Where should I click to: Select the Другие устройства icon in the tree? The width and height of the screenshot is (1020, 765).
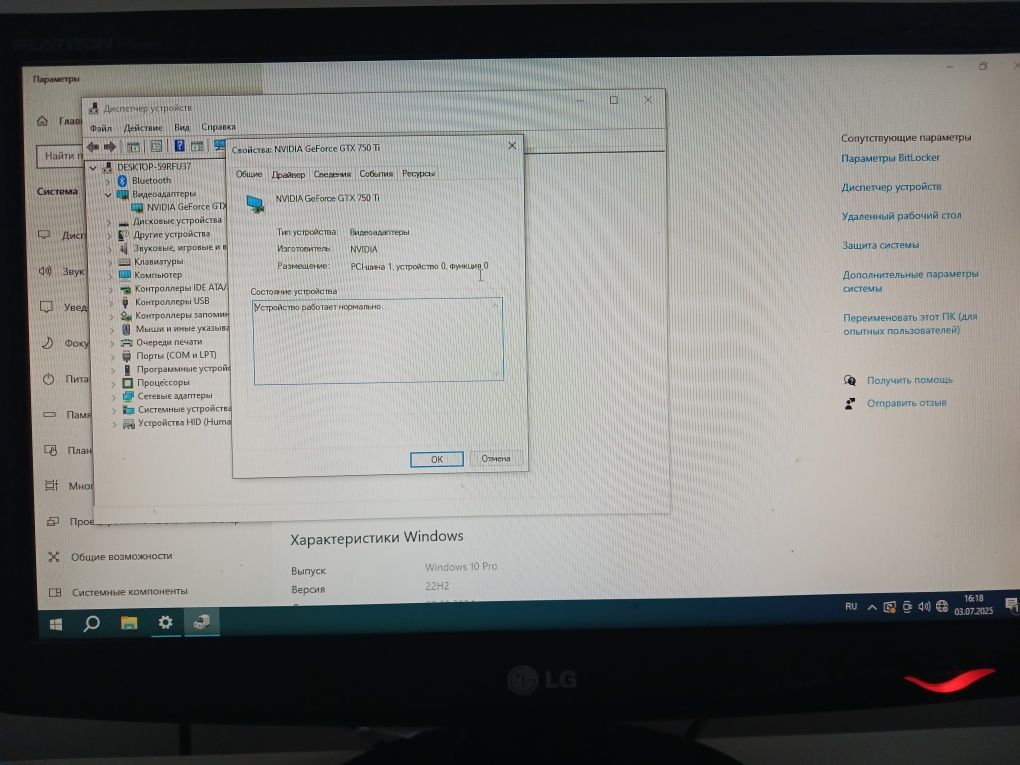click(x=124, y=234)
